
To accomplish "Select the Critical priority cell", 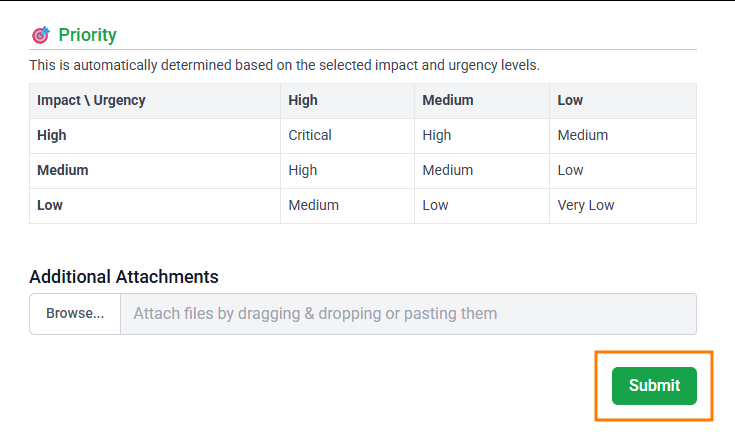I will tap(310, 135).
